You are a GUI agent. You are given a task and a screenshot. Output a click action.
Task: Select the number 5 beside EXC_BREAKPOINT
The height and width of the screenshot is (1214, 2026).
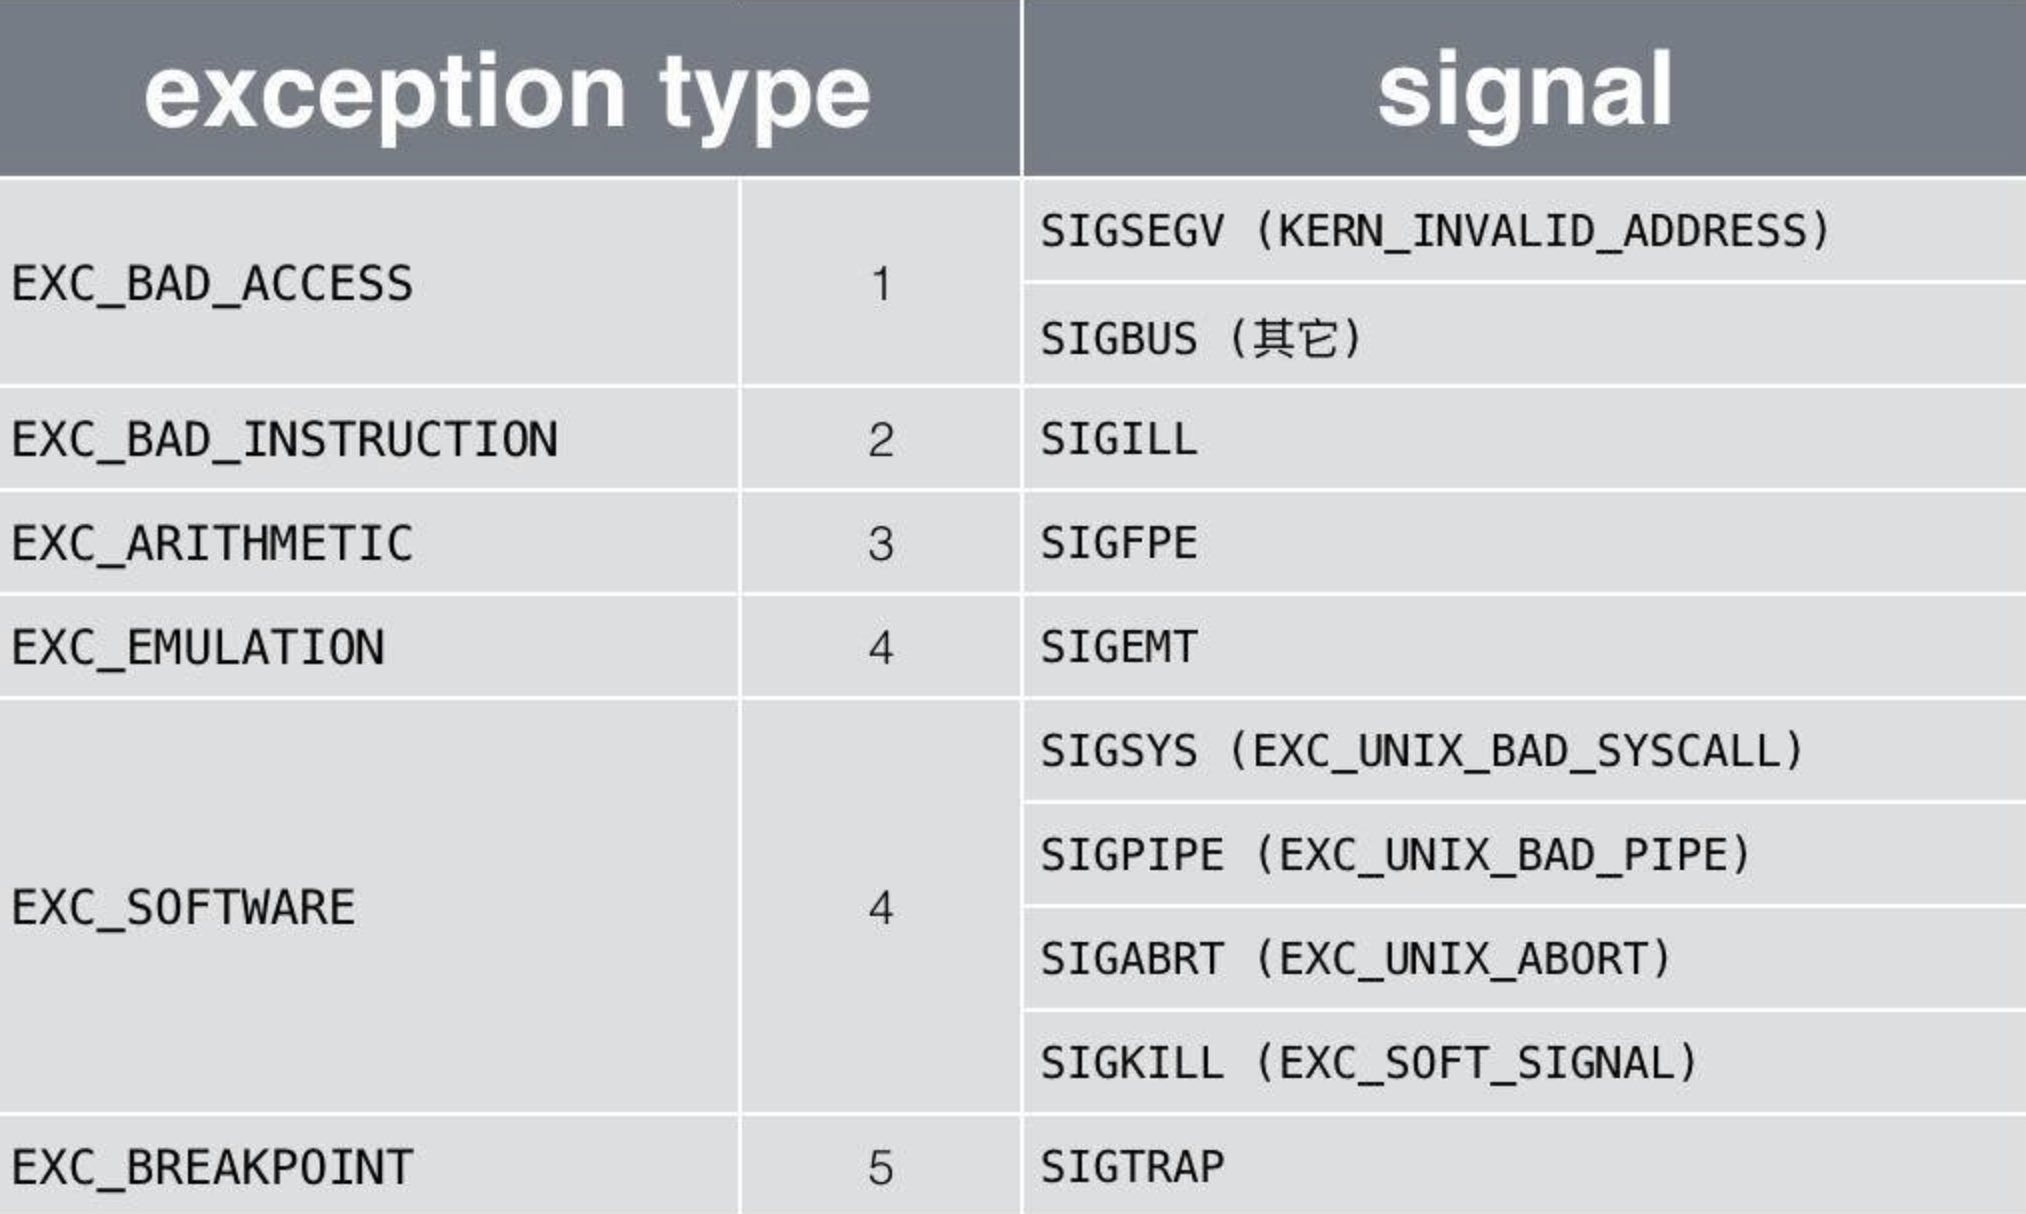click(x=880, y=1168)
